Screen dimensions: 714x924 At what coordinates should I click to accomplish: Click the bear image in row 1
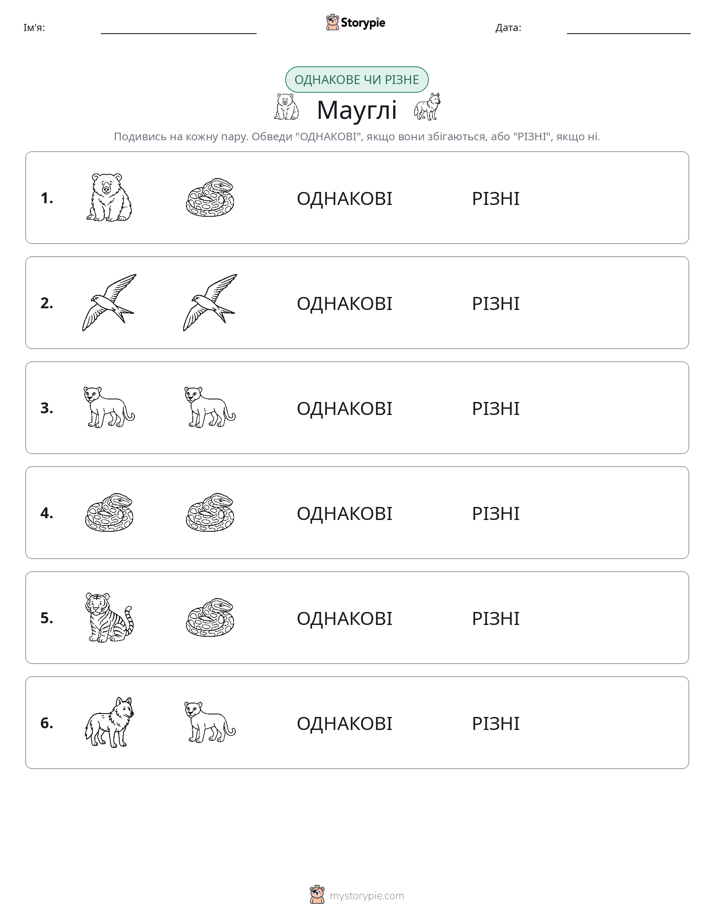point(109,197)
